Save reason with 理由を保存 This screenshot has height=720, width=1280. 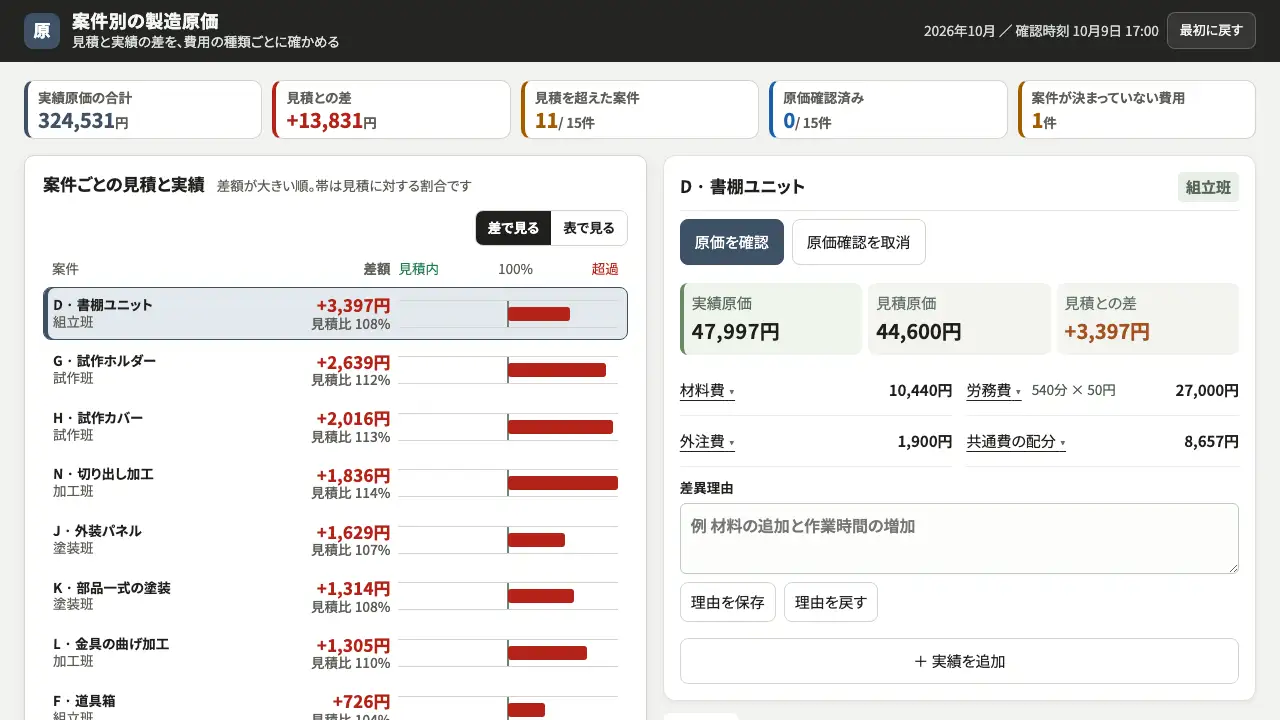[x=728, y=602]
